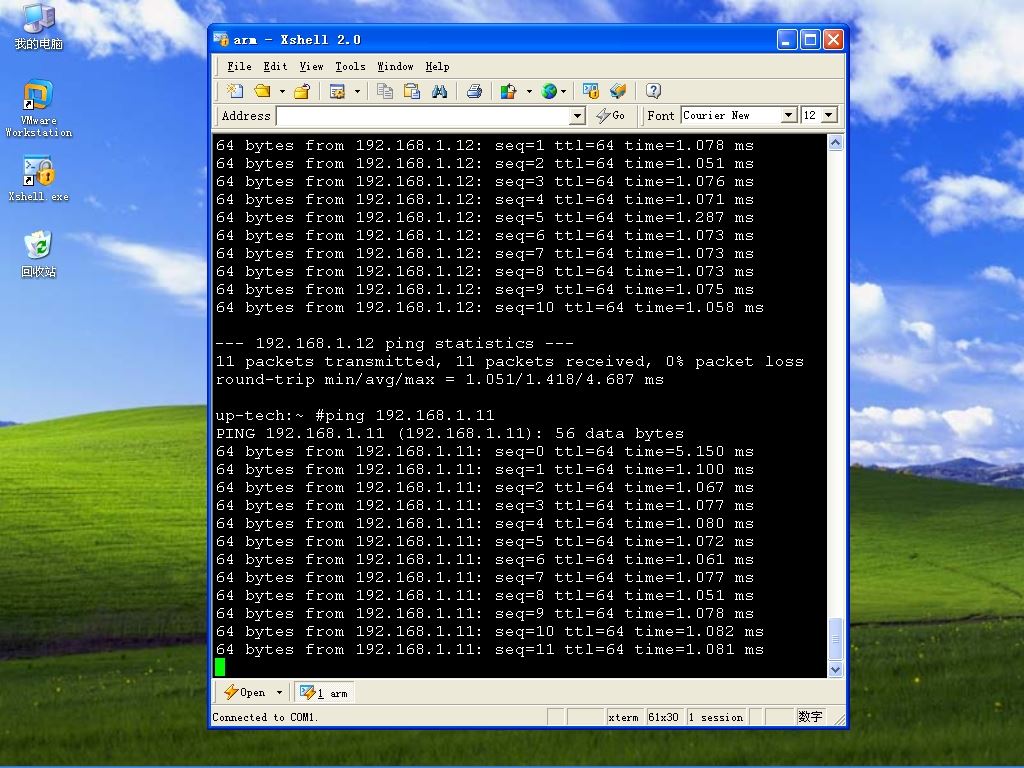The height and width of the screenshot is (768, 1024).
Task: Click the Print toolbar icon
Action: (x=474, y=91)
